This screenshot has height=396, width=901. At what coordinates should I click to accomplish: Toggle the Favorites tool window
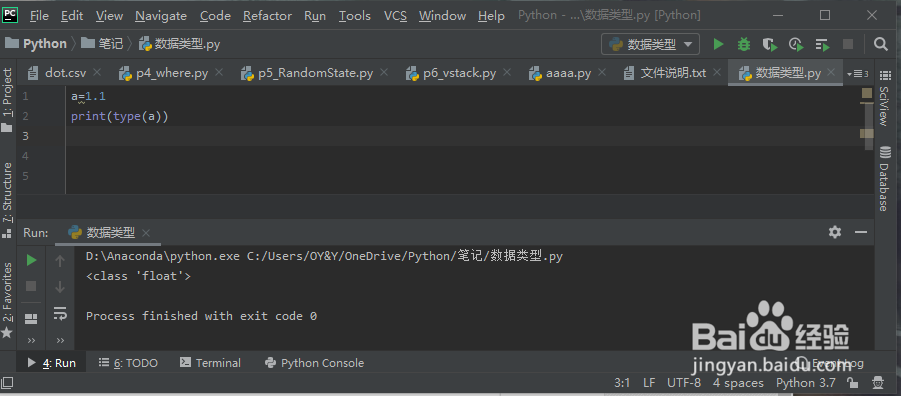pos(7,300)
